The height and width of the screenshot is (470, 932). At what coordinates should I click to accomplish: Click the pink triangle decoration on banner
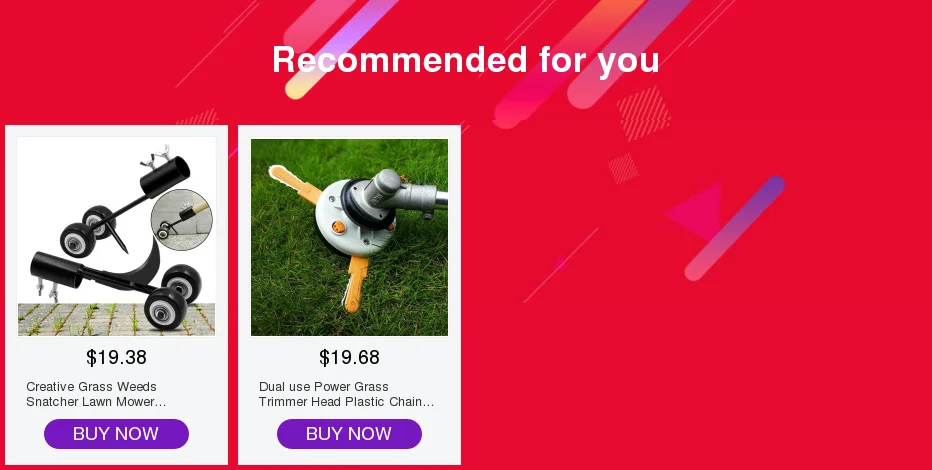[695, 210]
